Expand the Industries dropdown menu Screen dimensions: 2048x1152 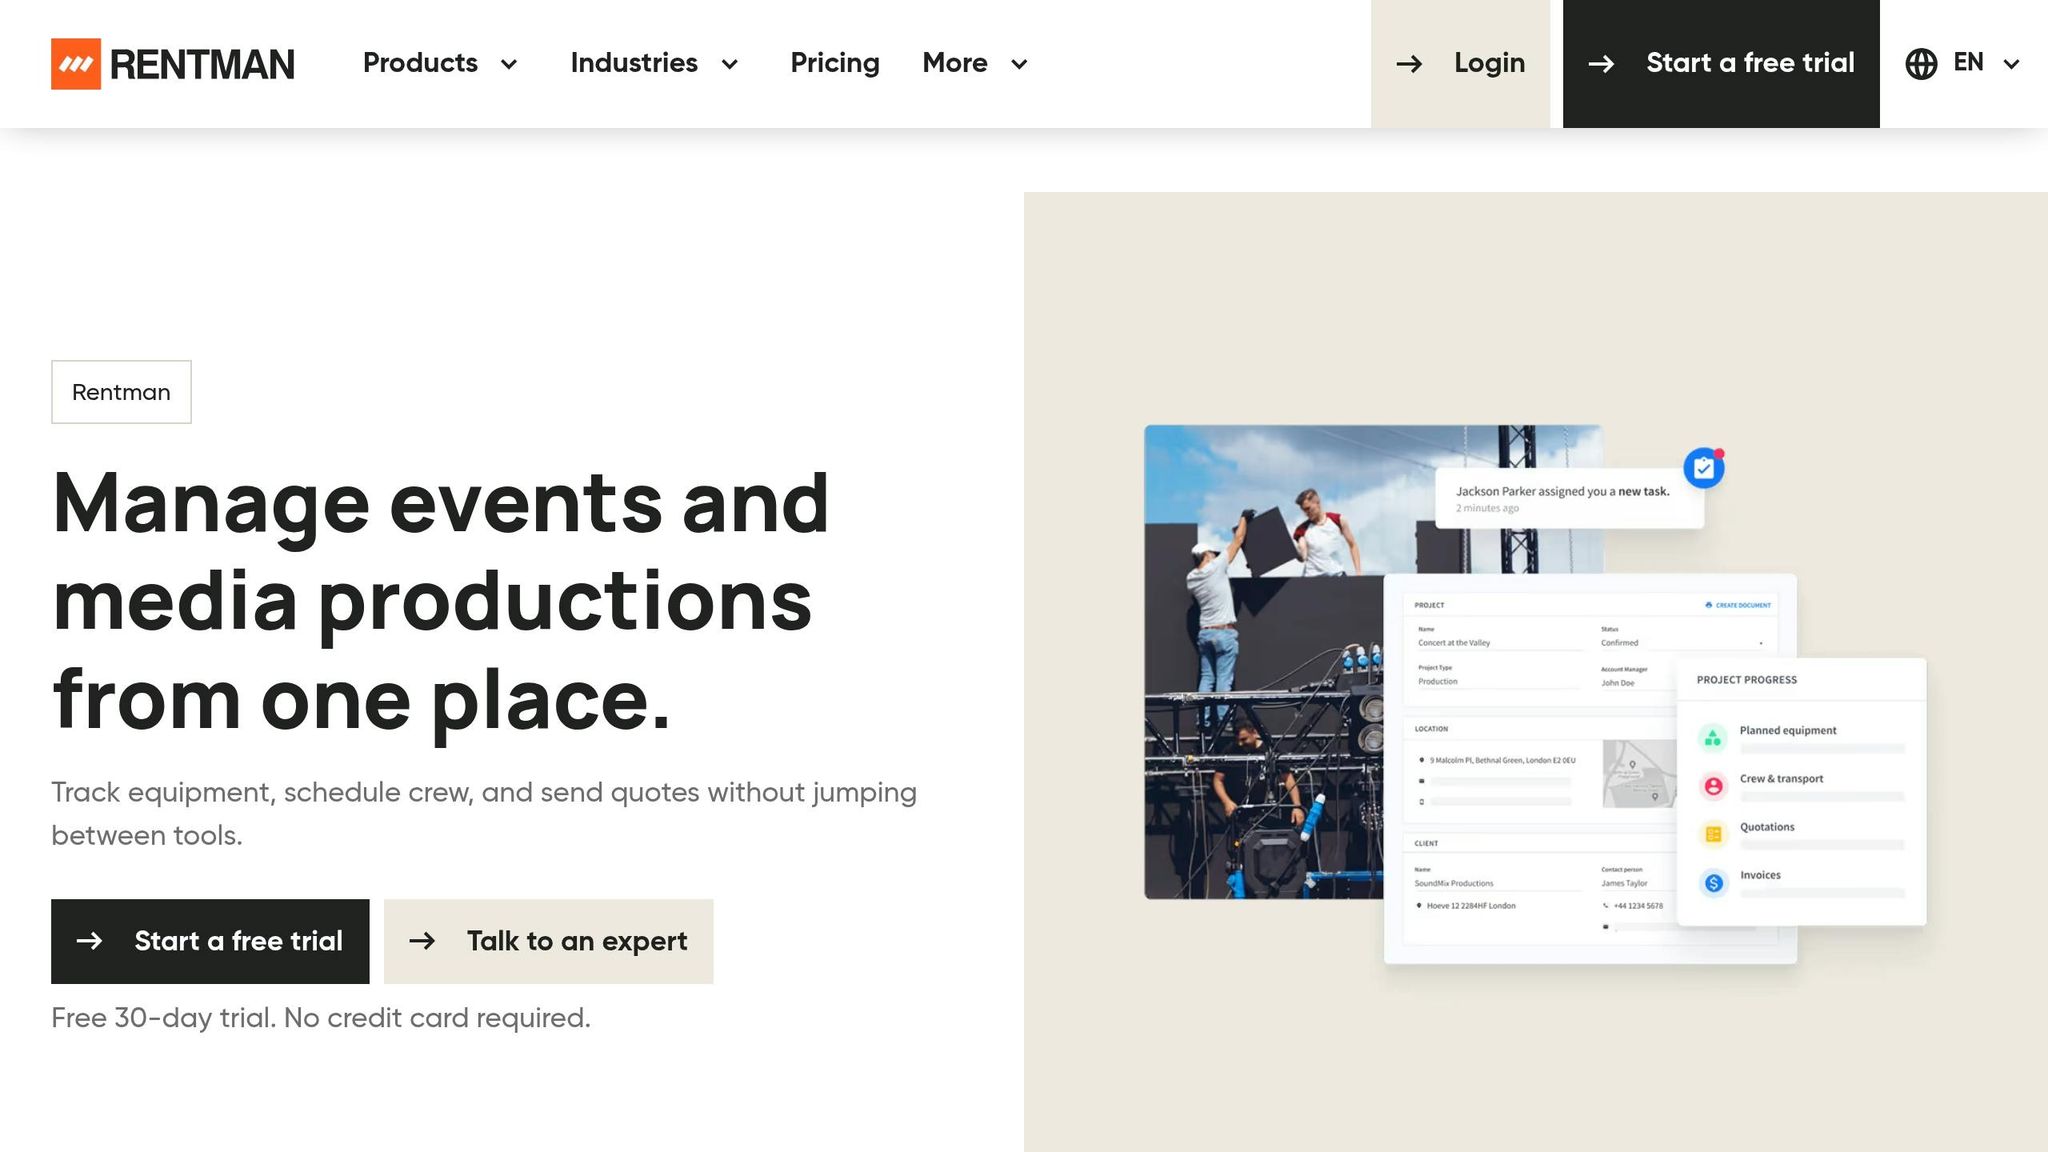point(654,63)
